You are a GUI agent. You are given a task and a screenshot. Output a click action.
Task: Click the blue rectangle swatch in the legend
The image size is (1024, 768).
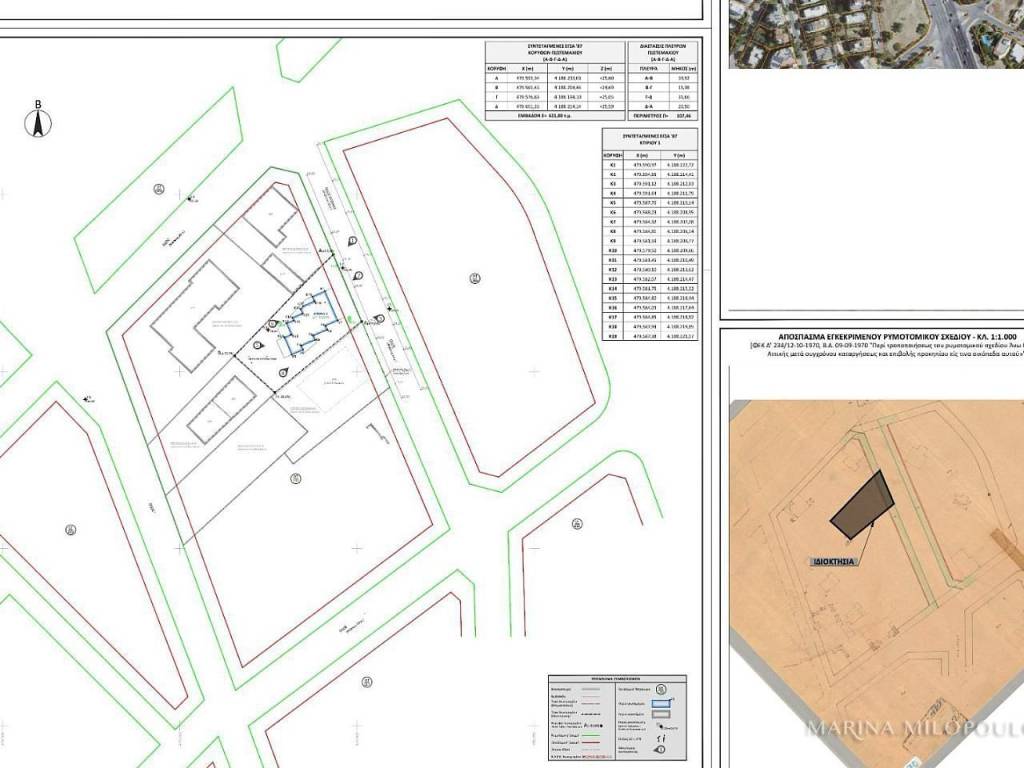tap(661, 703)
